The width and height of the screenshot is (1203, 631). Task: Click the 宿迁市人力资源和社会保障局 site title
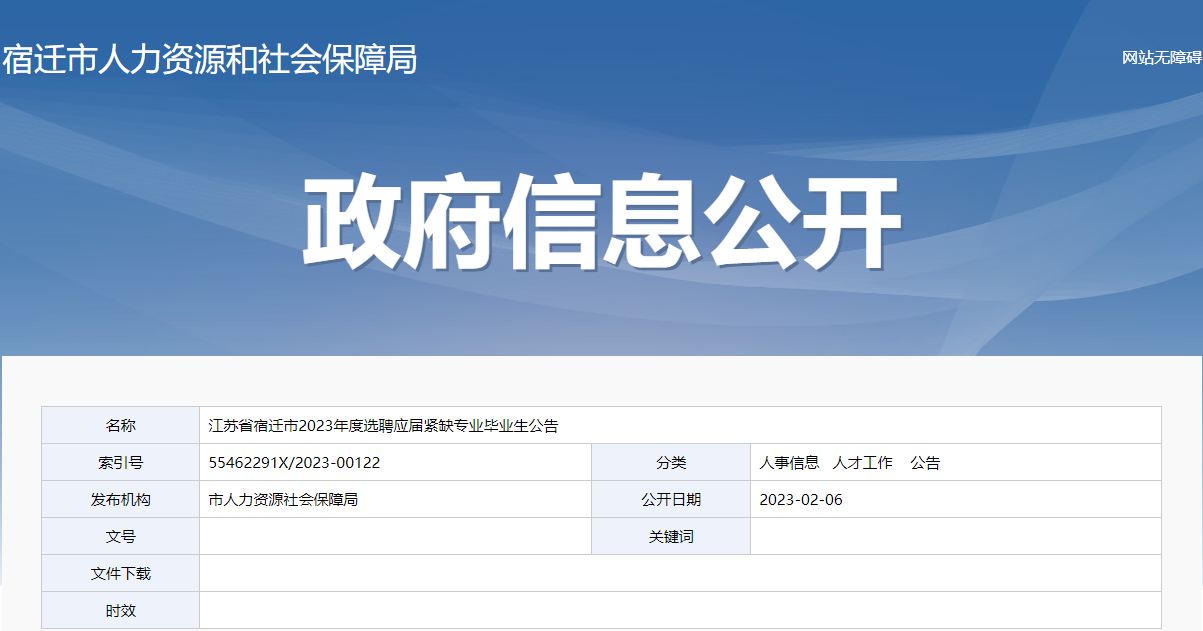tap(209, 60)
